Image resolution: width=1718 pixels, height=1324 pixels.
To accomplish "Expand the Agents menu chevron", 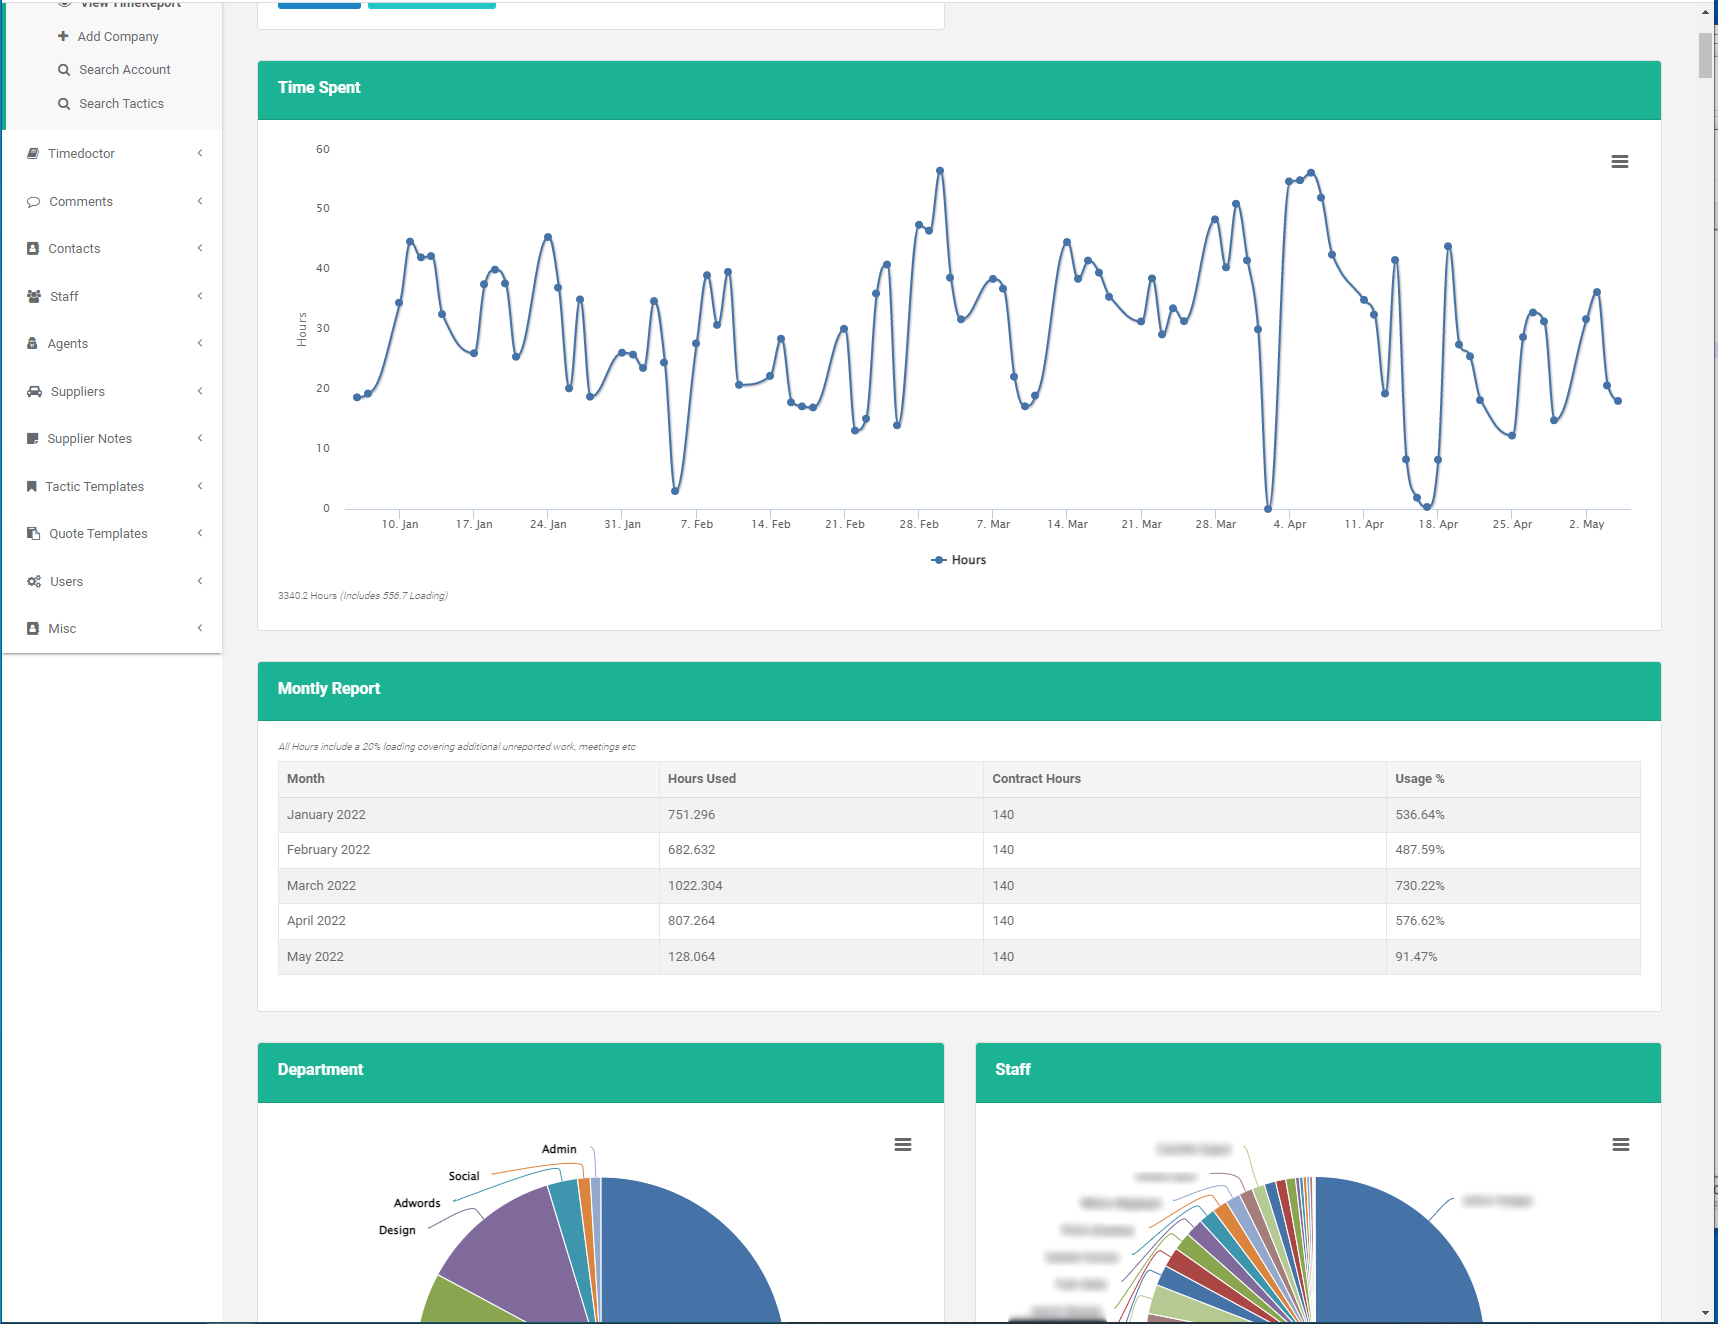I will tap(200, 343).
